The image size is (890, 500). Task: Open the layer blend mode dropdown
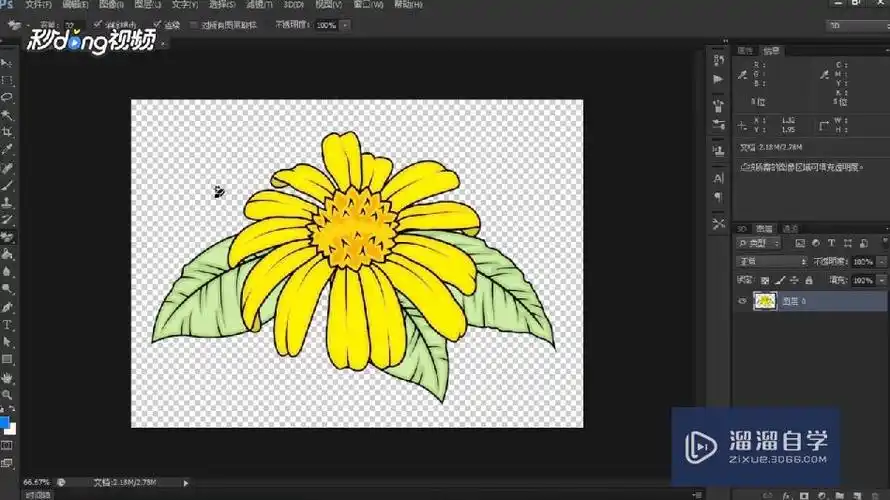pos(770,261)
